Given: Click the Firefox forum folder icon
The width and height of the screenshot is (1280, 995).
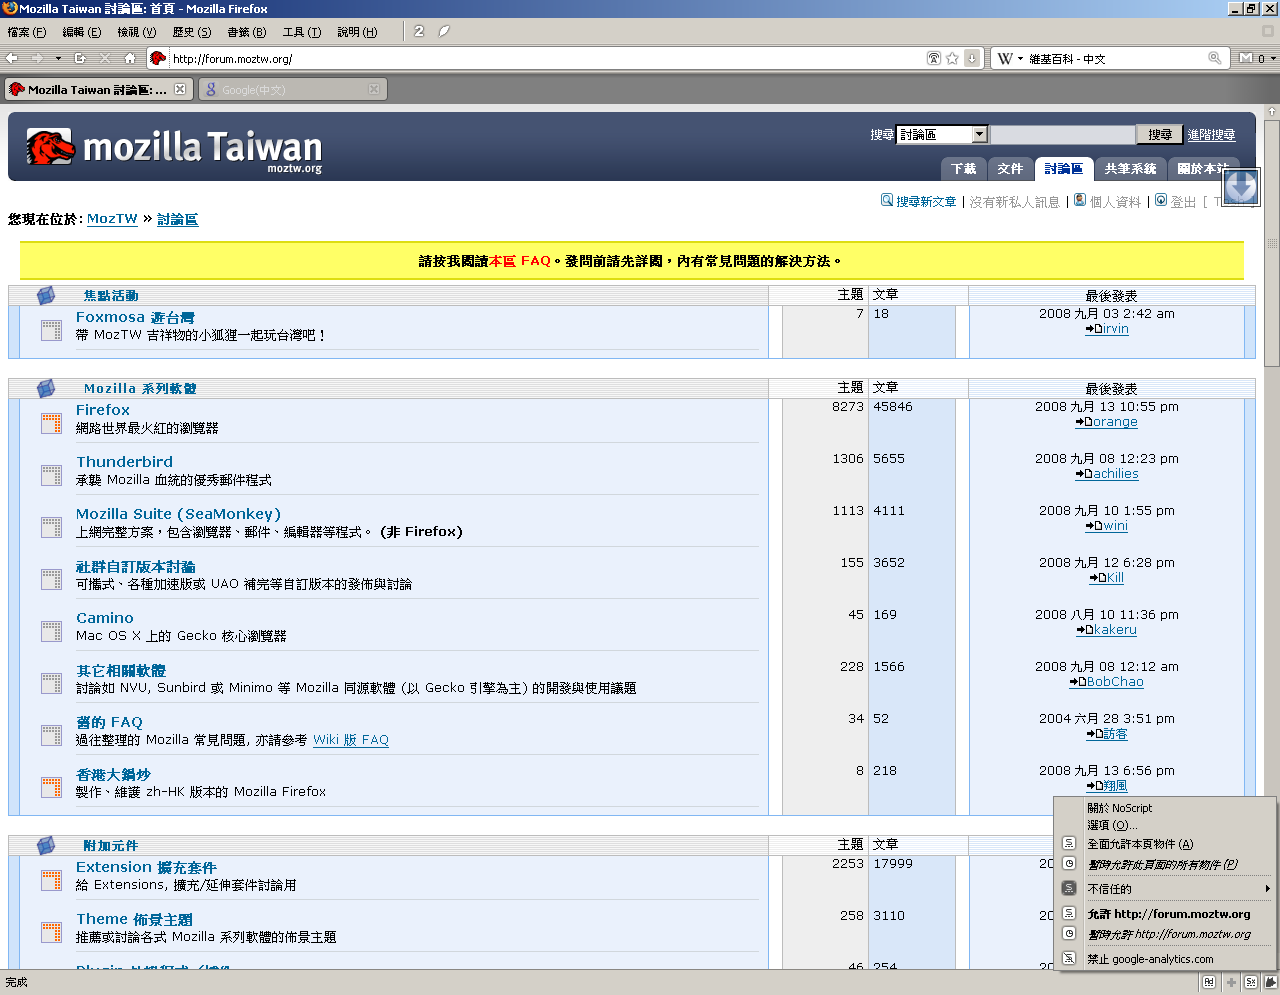Looking at the screenshot, I should [x=51, y=423].
